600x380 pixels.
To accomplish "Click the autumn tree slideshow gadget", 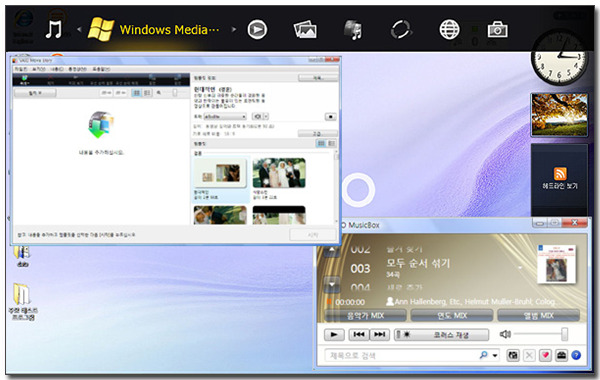I will click(x=559, y=114).
